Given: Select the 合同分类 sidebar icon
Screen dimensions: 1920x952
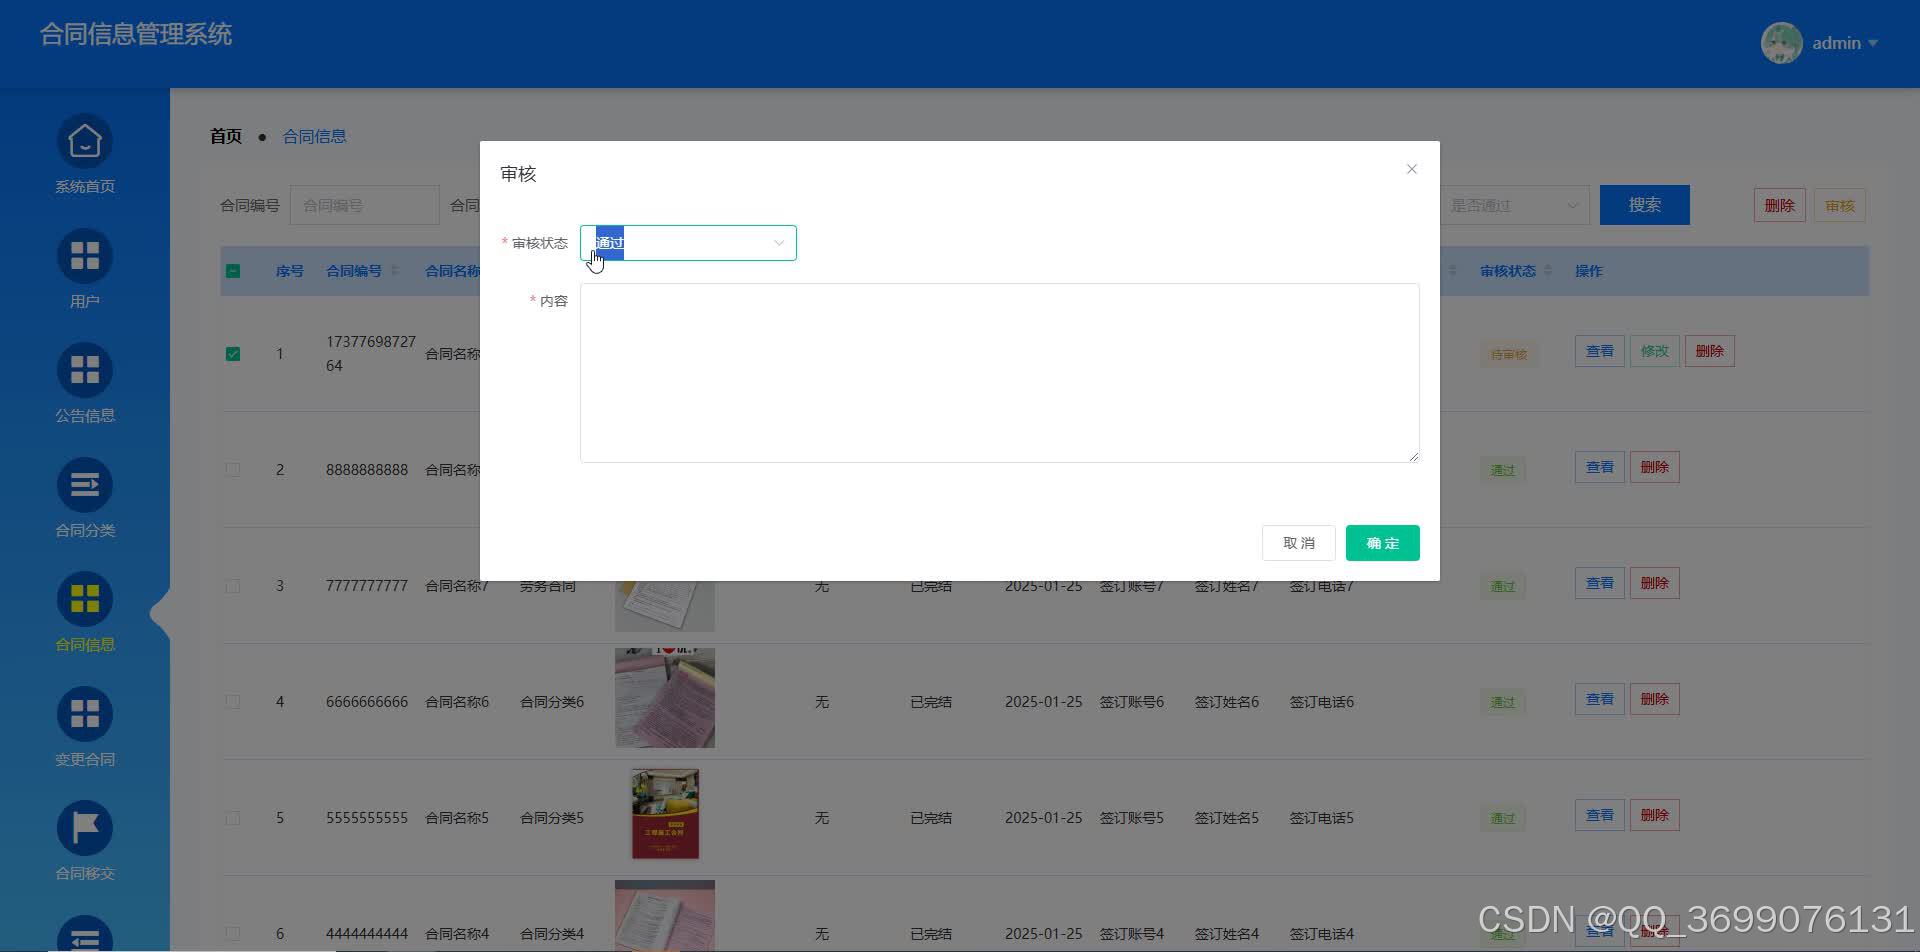Looking at the screenshot, I should click(85, 485).
